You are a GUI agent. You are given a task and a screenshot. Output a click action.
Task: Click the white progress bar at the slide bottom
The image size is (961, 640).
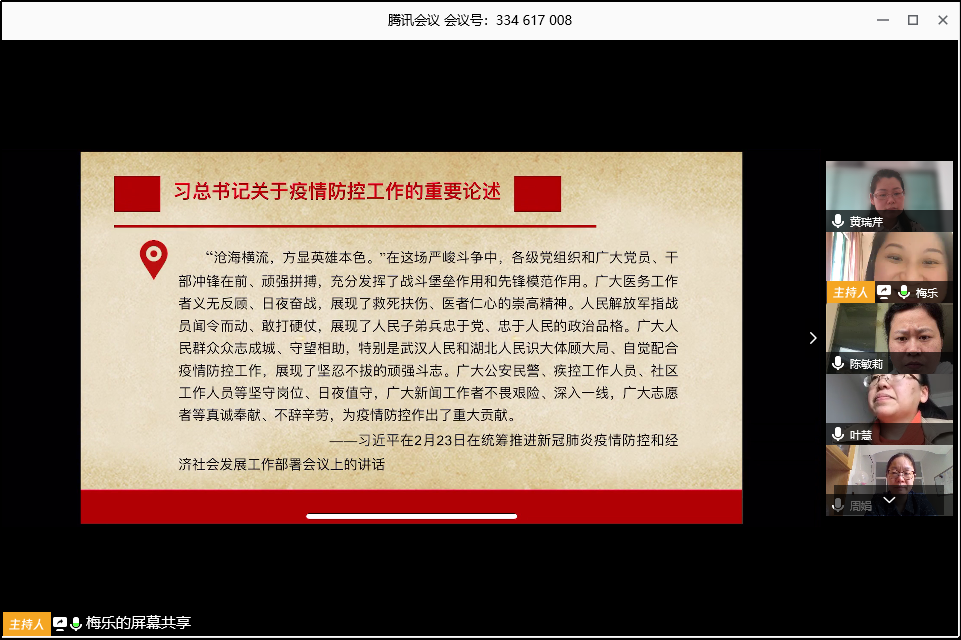[x=411, y=516]
